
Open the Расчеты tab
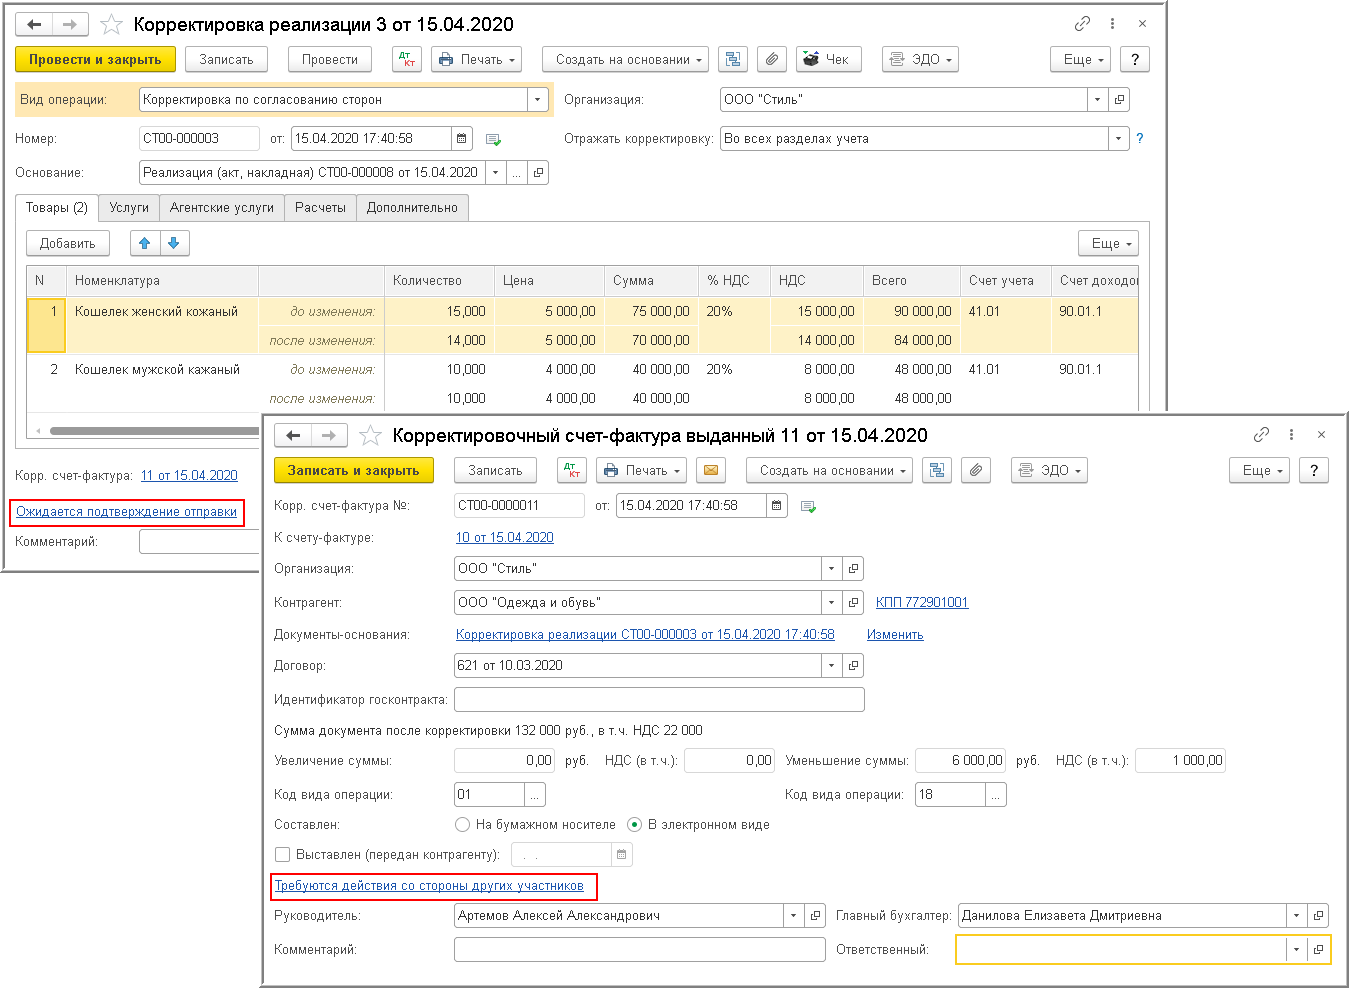320,208
